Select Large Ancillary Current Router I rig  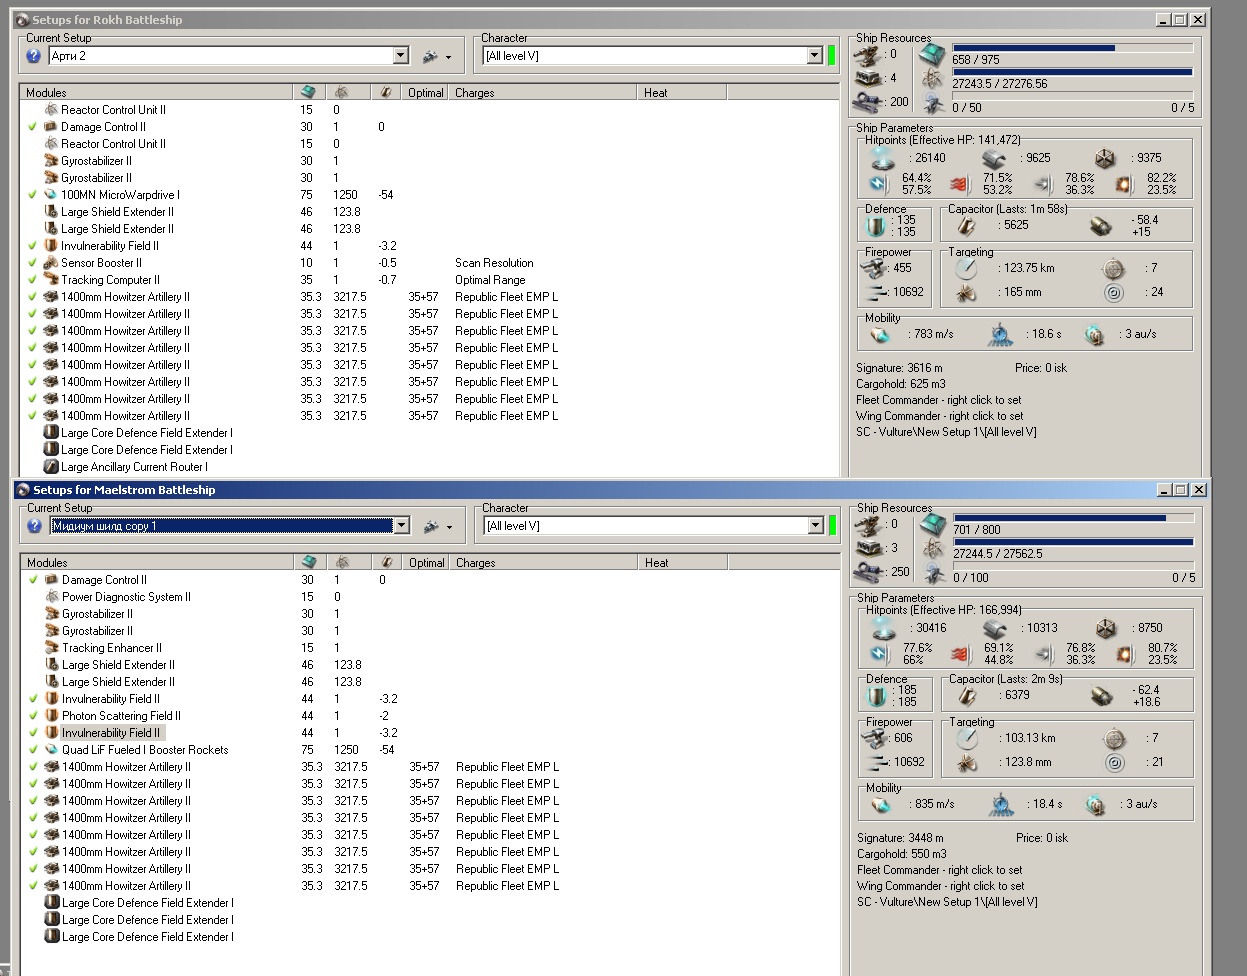coord(134,467)
